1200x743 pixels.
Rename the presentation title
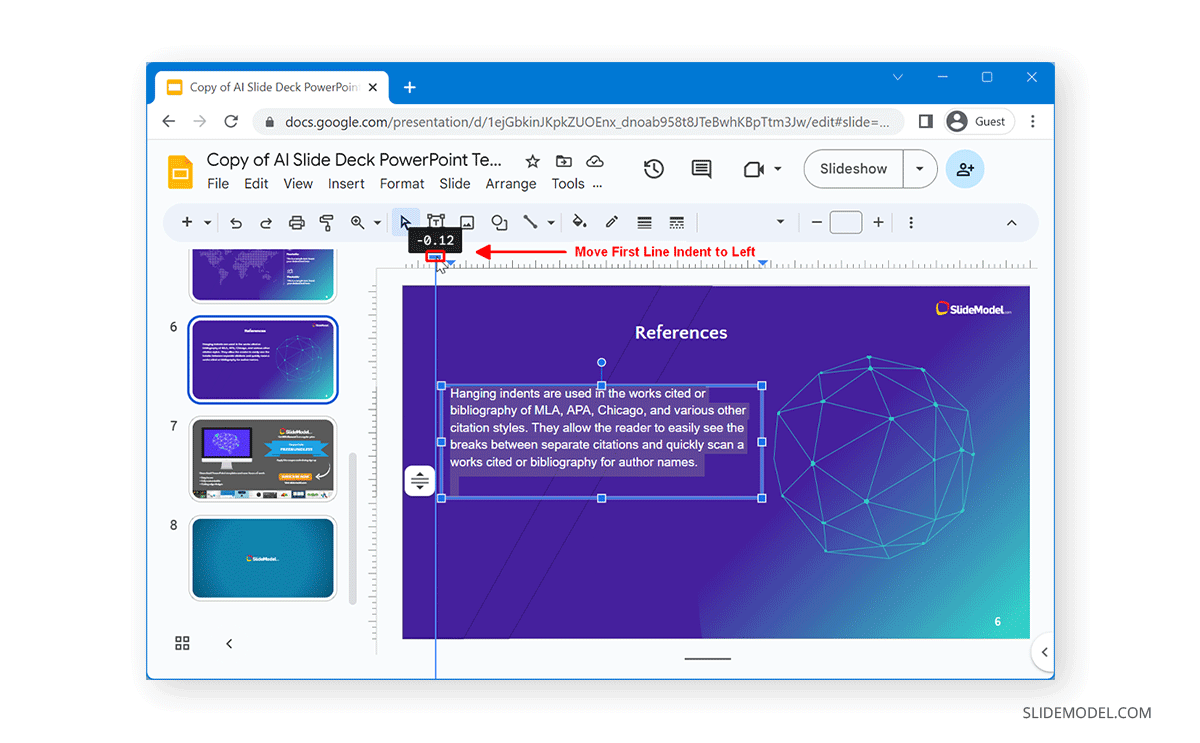click(355, 160)
